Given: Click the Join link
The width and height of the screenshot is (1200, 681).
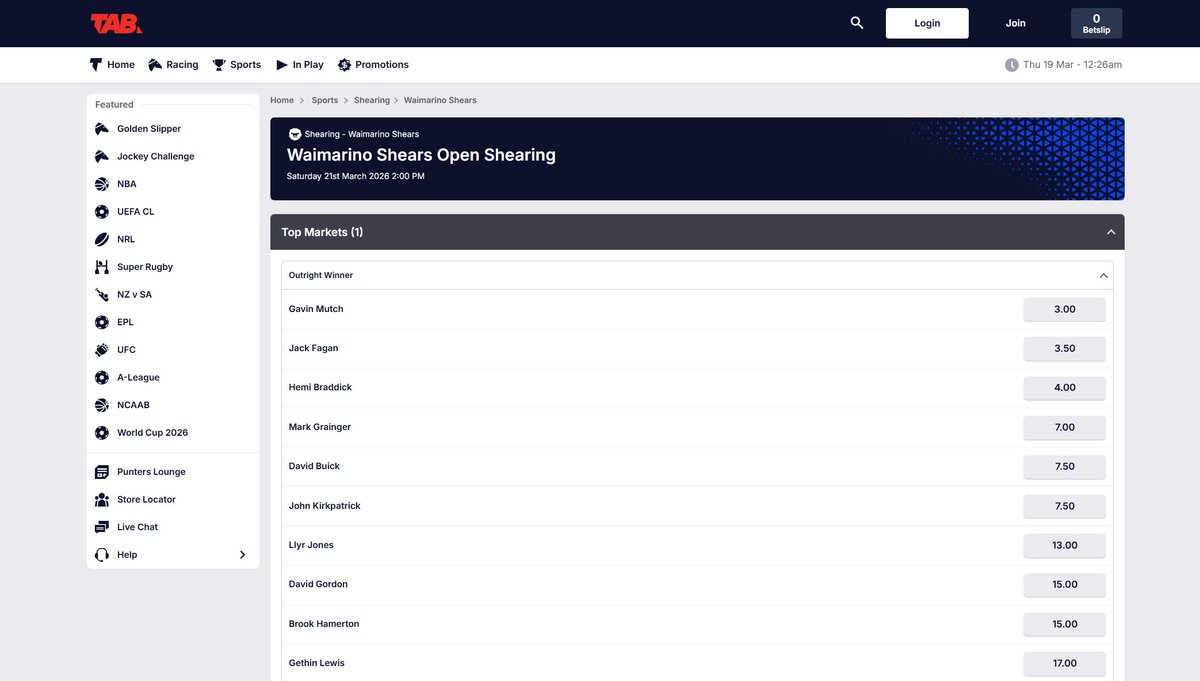Looking at the screenshot, I should (1015, 23).
